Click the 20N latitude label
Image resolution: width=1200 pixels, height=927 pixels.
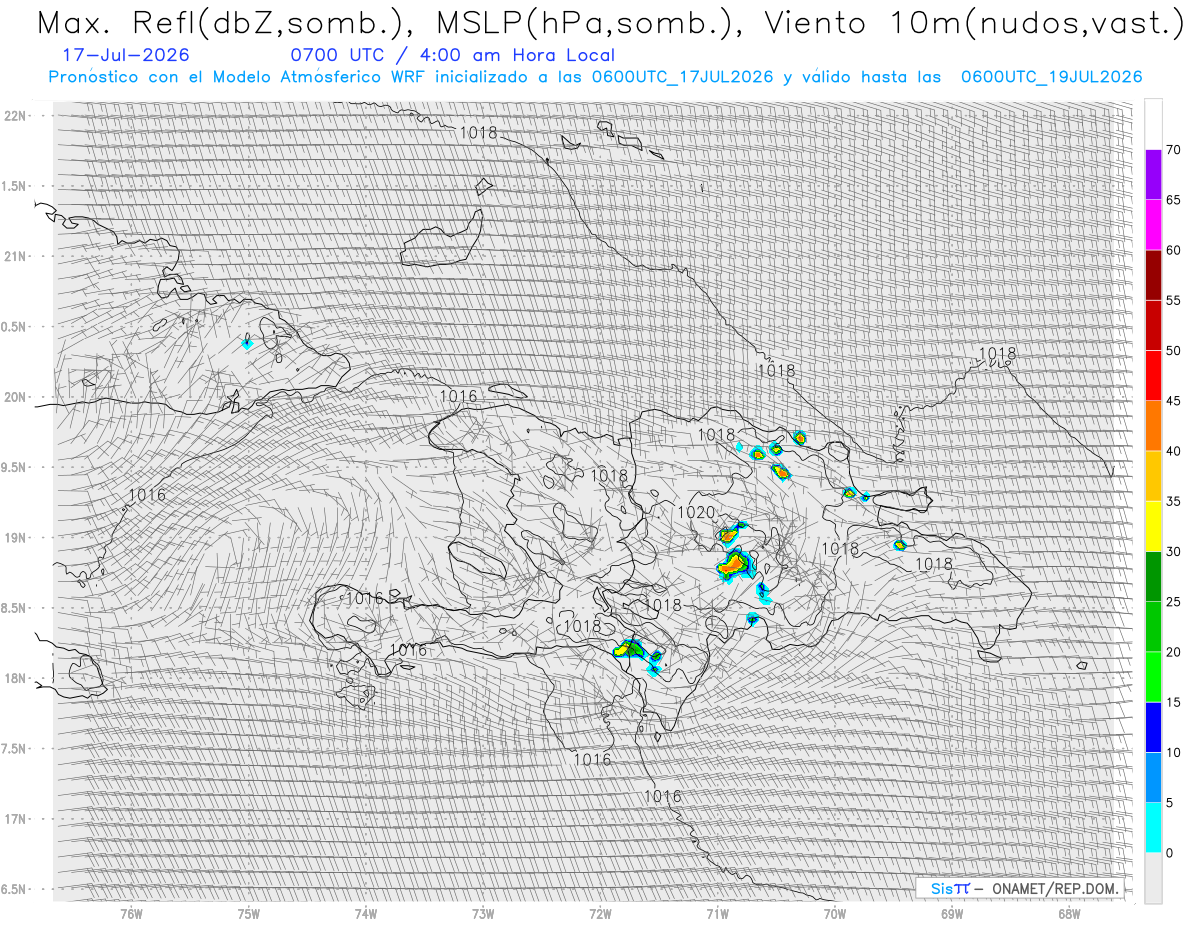coord(17,397)
